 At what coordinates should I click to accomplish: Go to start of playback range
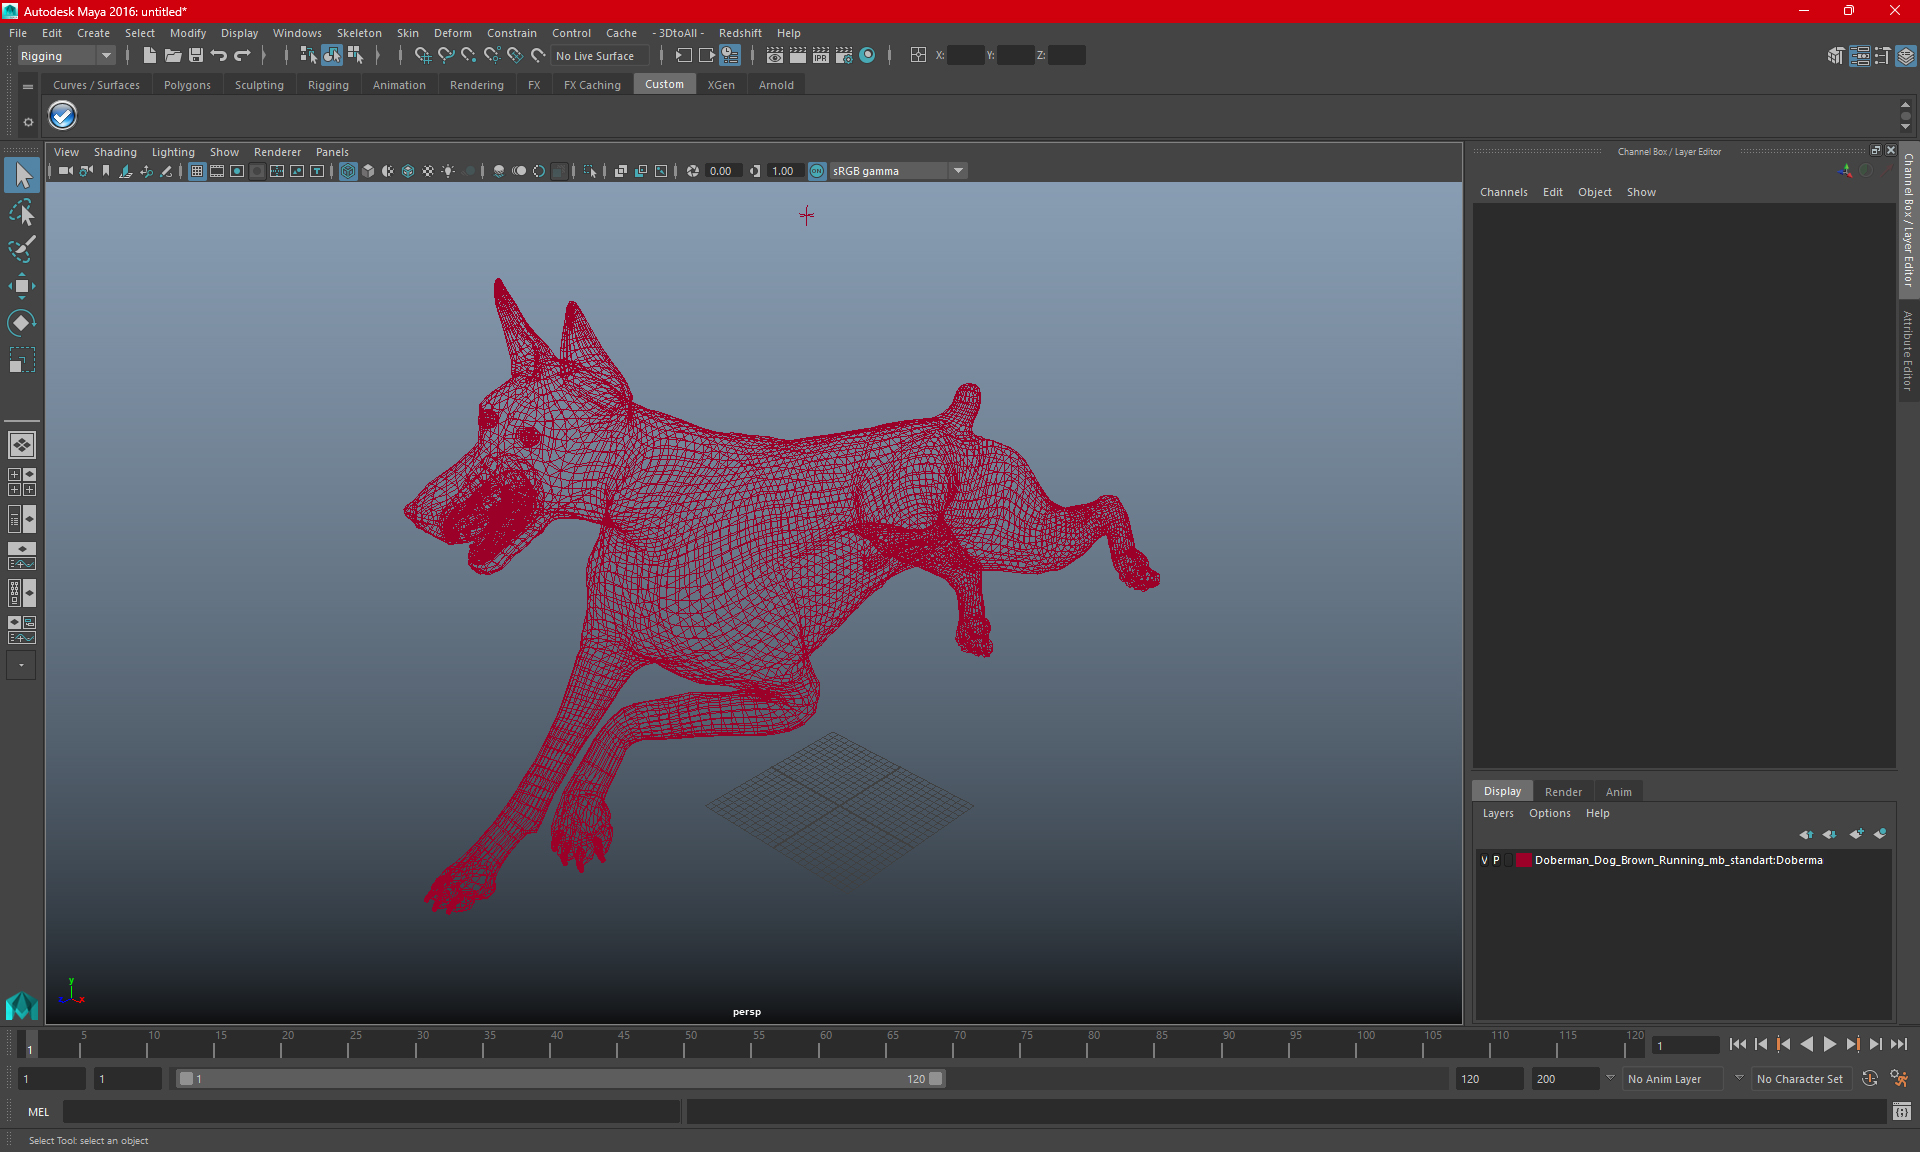(1737, 1044)
